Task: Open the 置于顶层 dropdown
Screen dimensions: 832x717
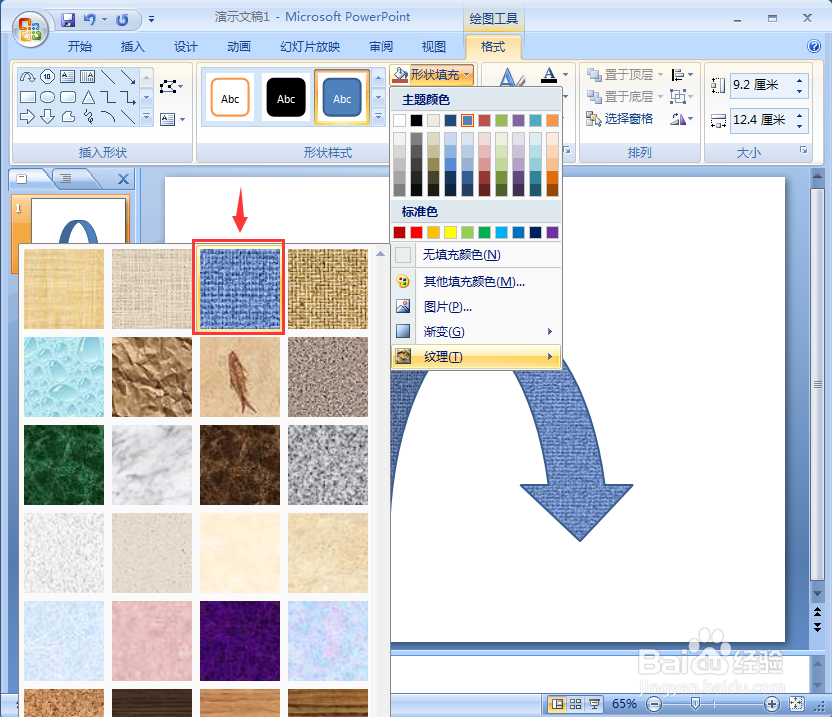Action: tap(624, 75)
